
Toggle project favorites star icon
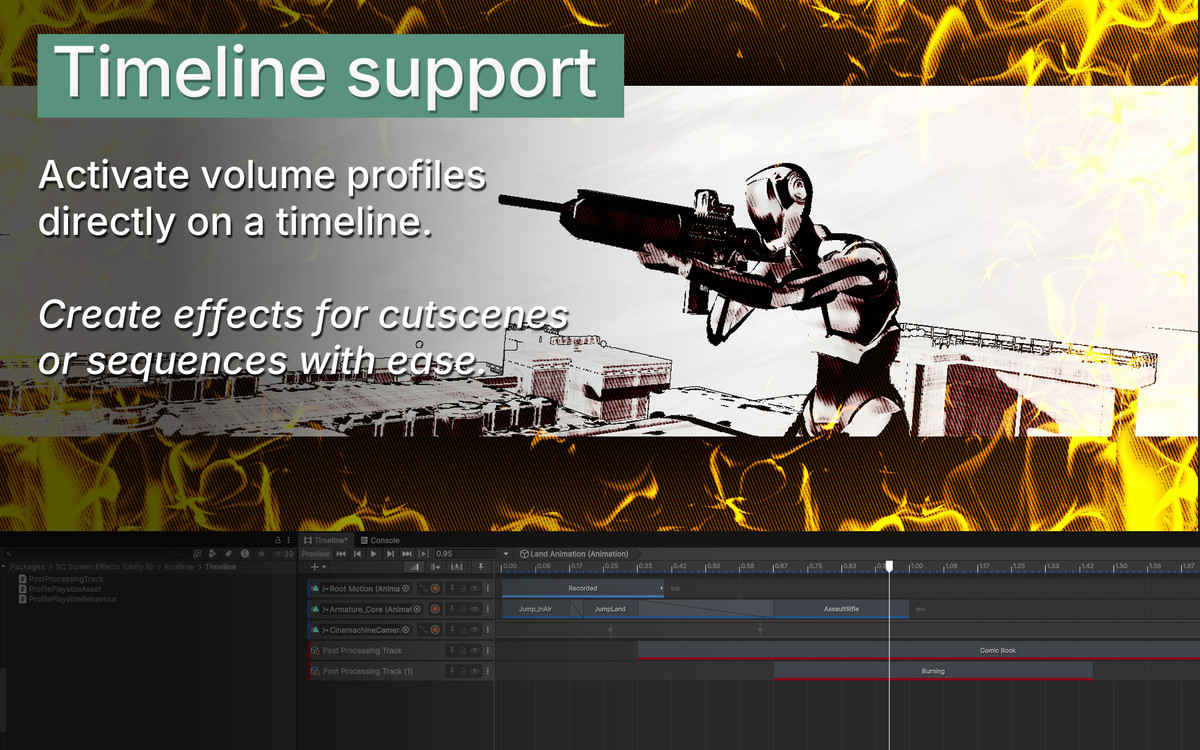[x=261, y=554]
